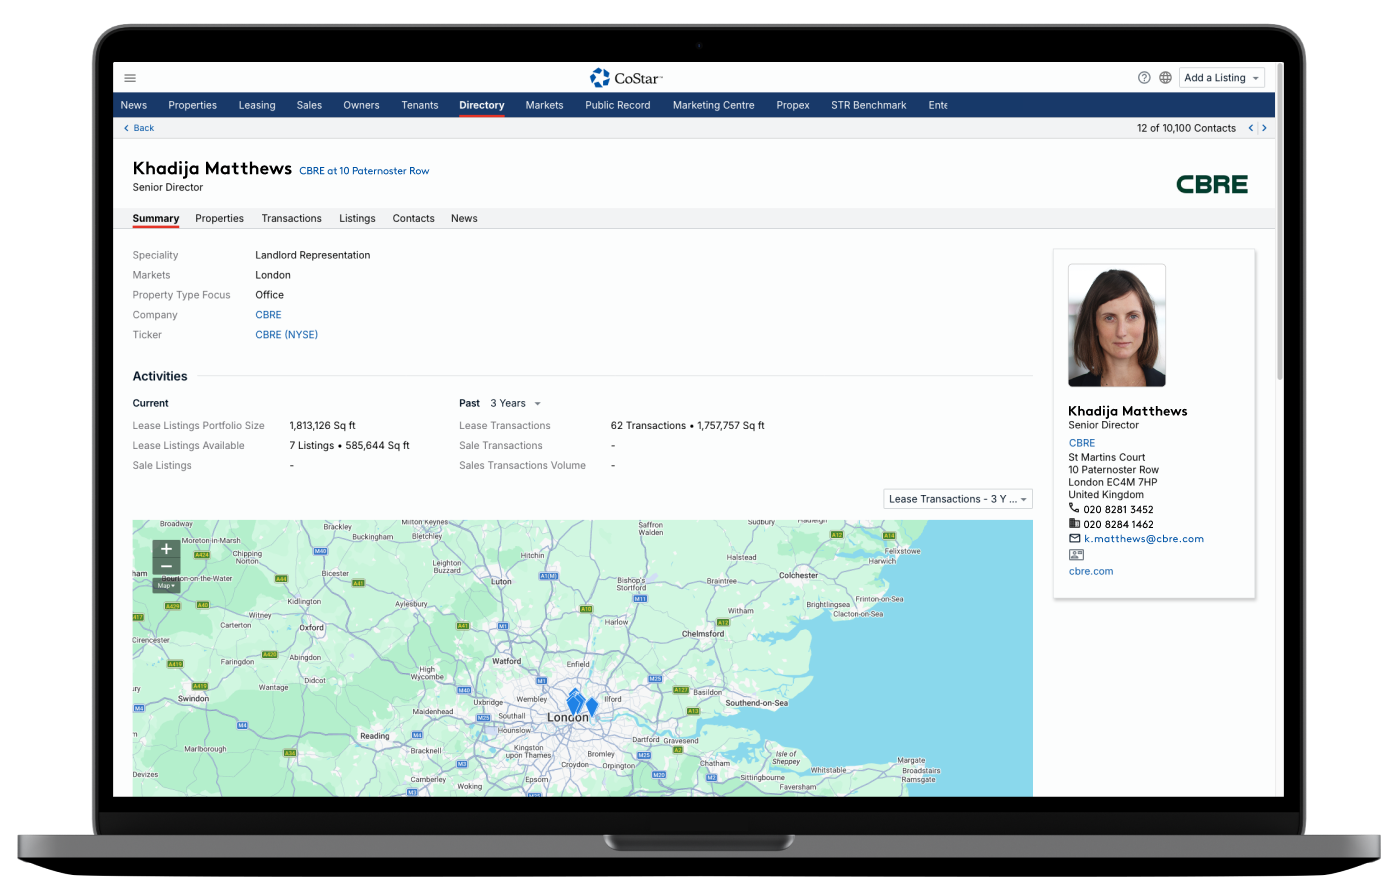
Task: Open the Past 3 Years dropdown
Action: (515, 403)
